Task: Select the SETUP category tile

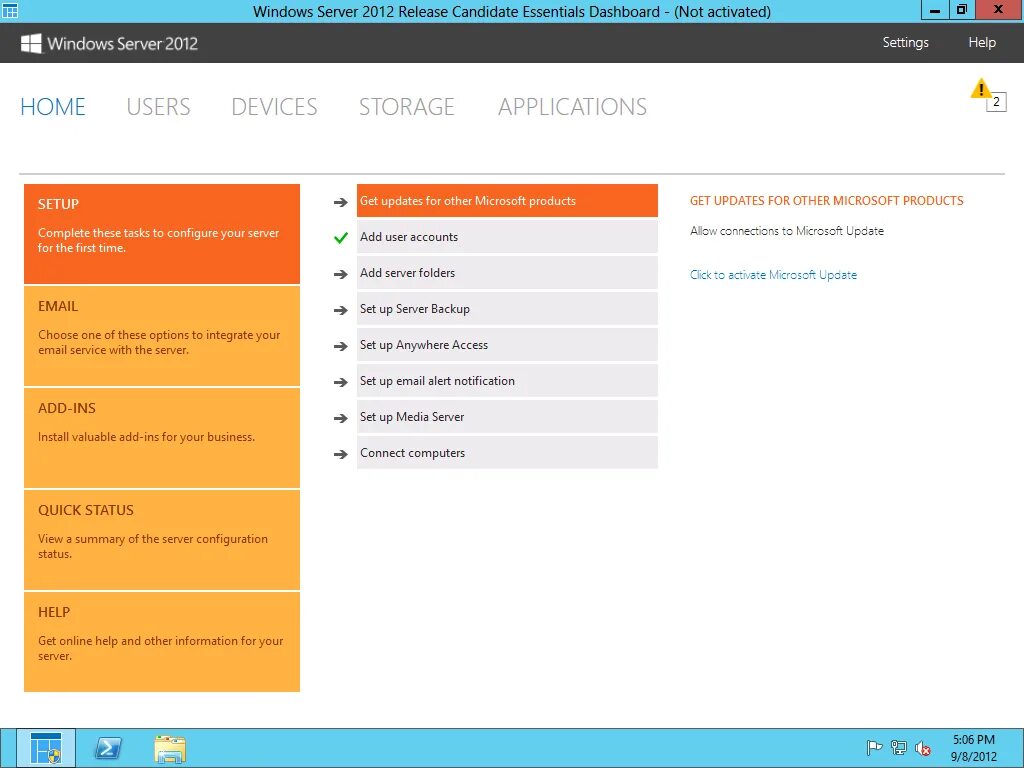Action: [x=162, y=234]
